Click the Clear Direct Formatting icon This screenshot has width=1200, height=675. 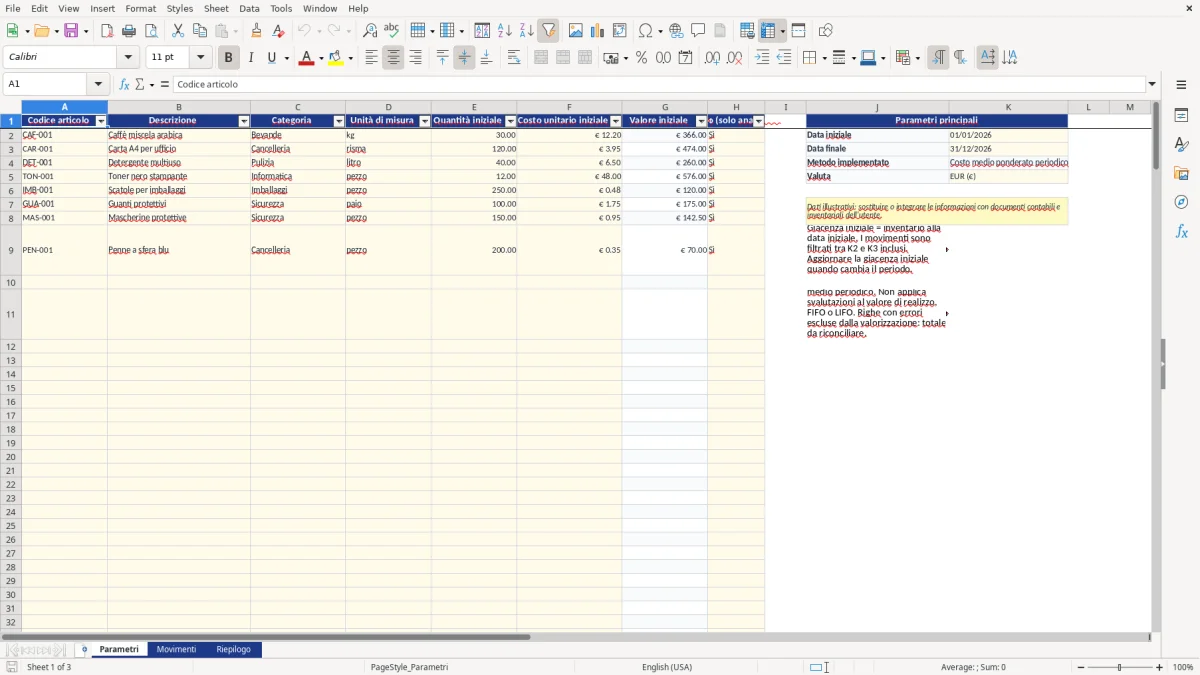point(279,31)
